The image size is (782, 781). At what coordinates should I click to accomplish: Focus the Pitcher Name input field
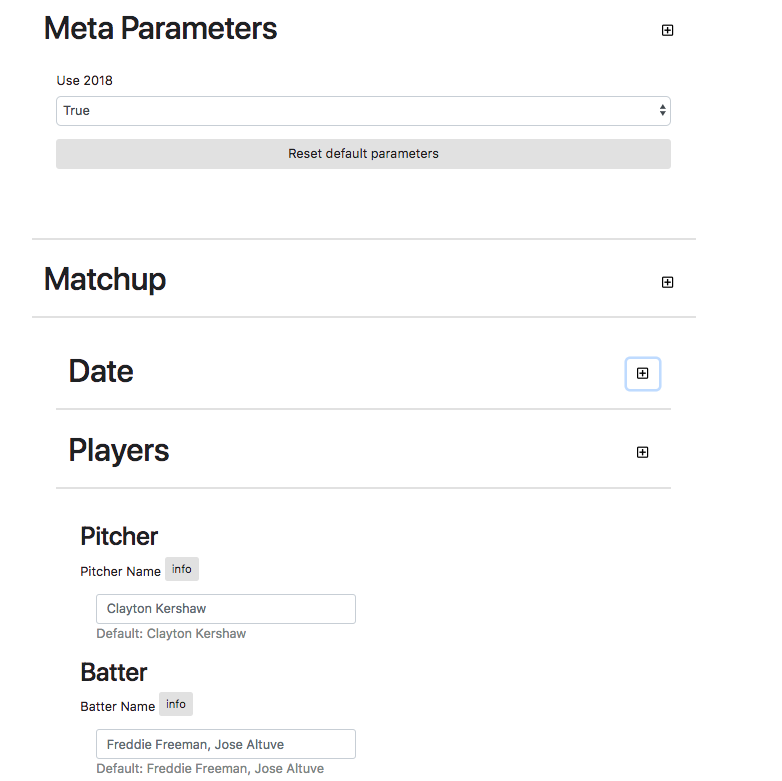(225, 609)
